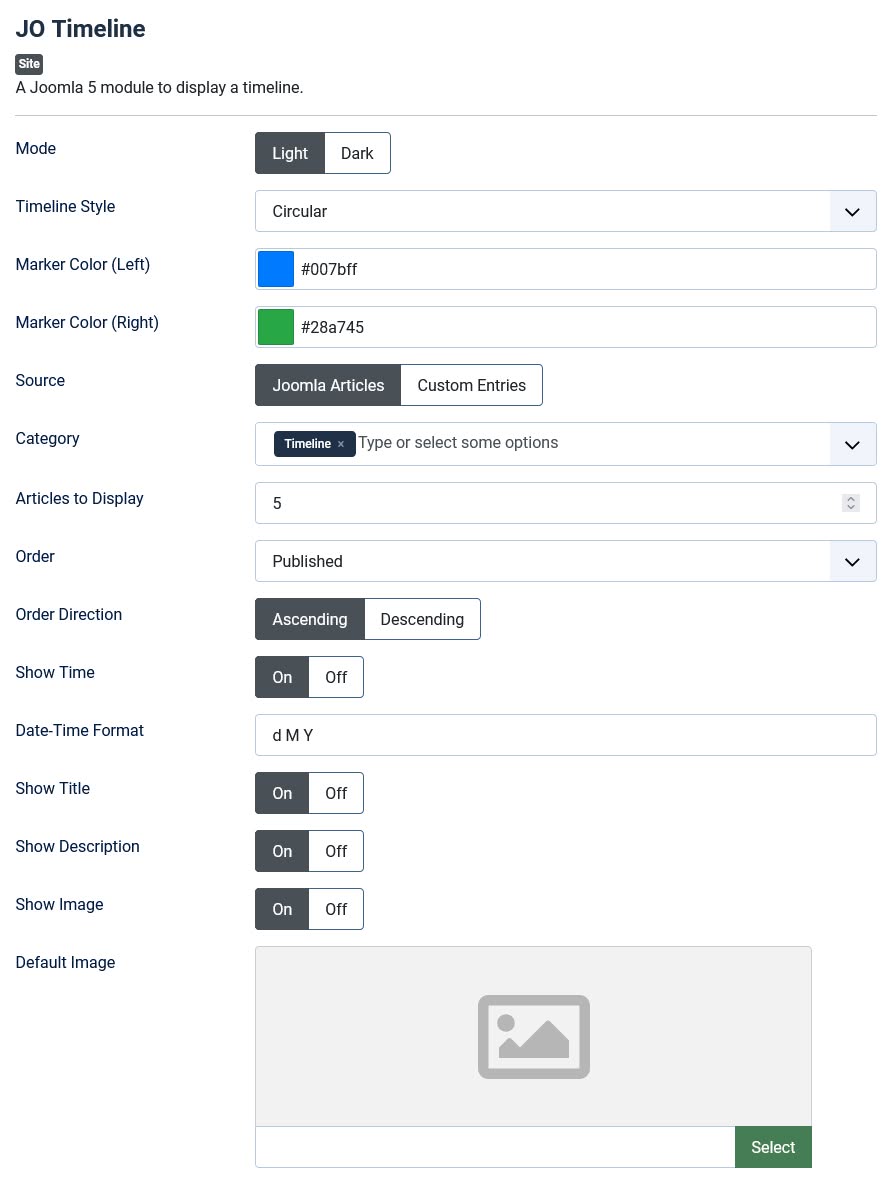Open the green right marker color swatch

pos(276,327)
